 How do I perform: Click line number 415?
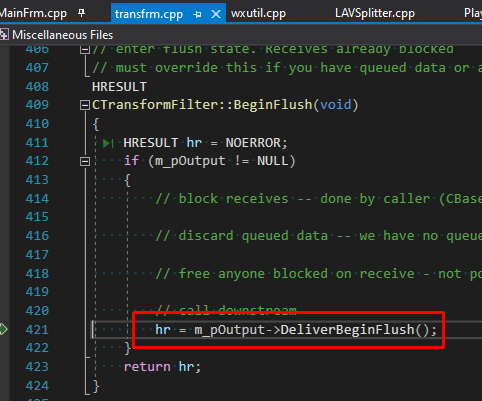tap(37, 217)
